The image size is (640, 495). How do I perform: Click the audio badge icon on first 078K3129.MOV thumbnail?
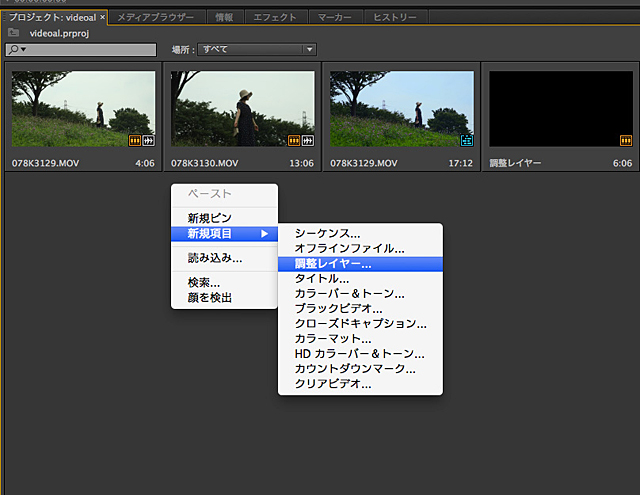pos(149,141)
